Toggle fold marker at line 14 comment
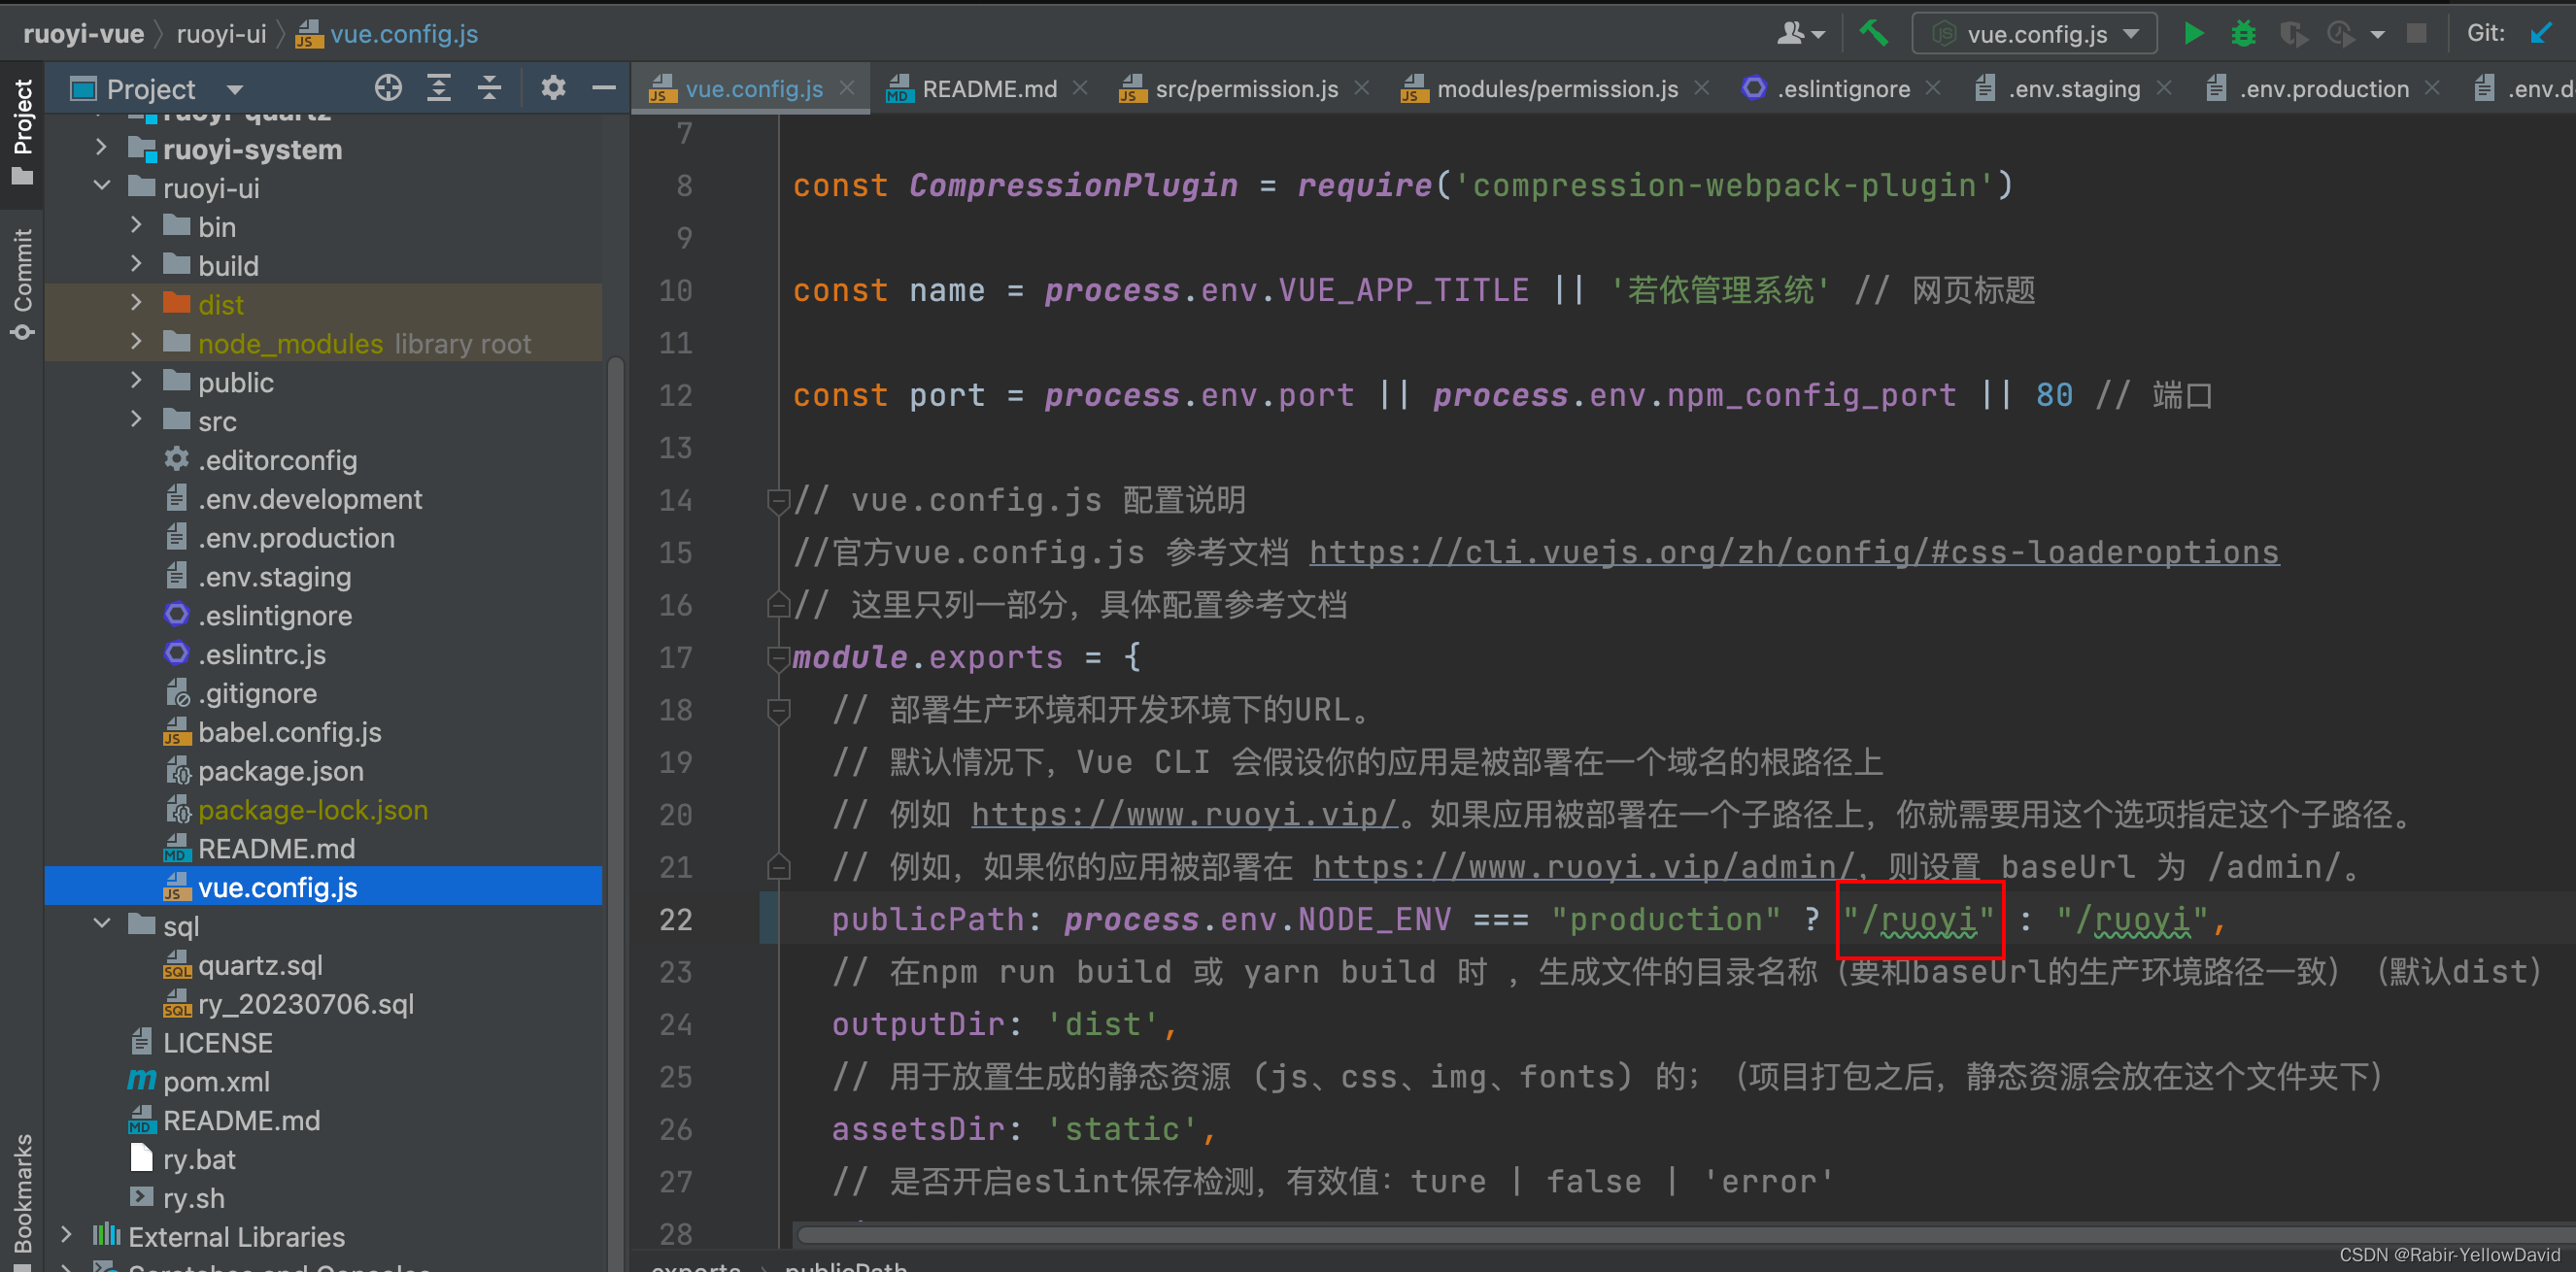The image size is (2576, 1272). tap(778, 500)
